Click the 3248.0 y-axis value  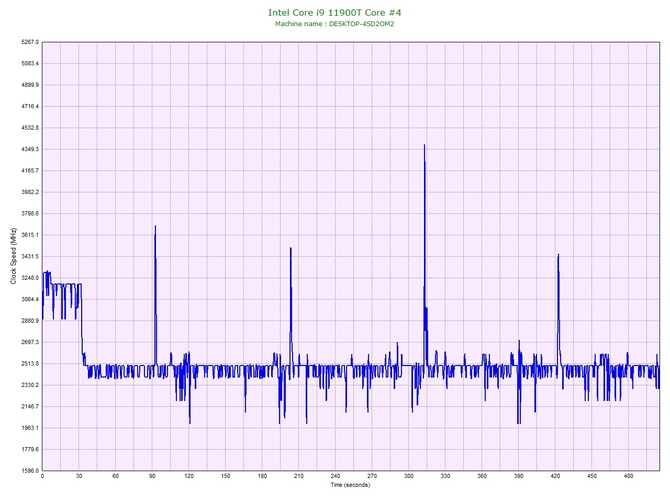[30, 278]
